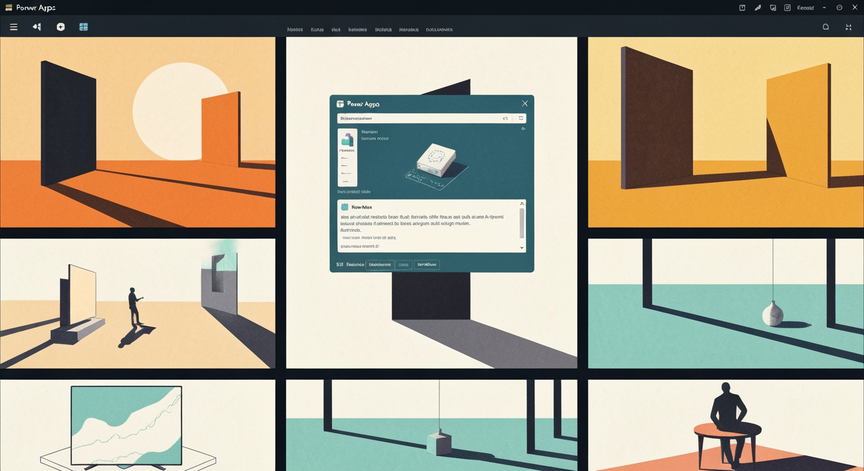Viewport: 864px width, 471px height.
Task: Open the framed teal wave painting artwork tile
Action: tap(138, 425)
